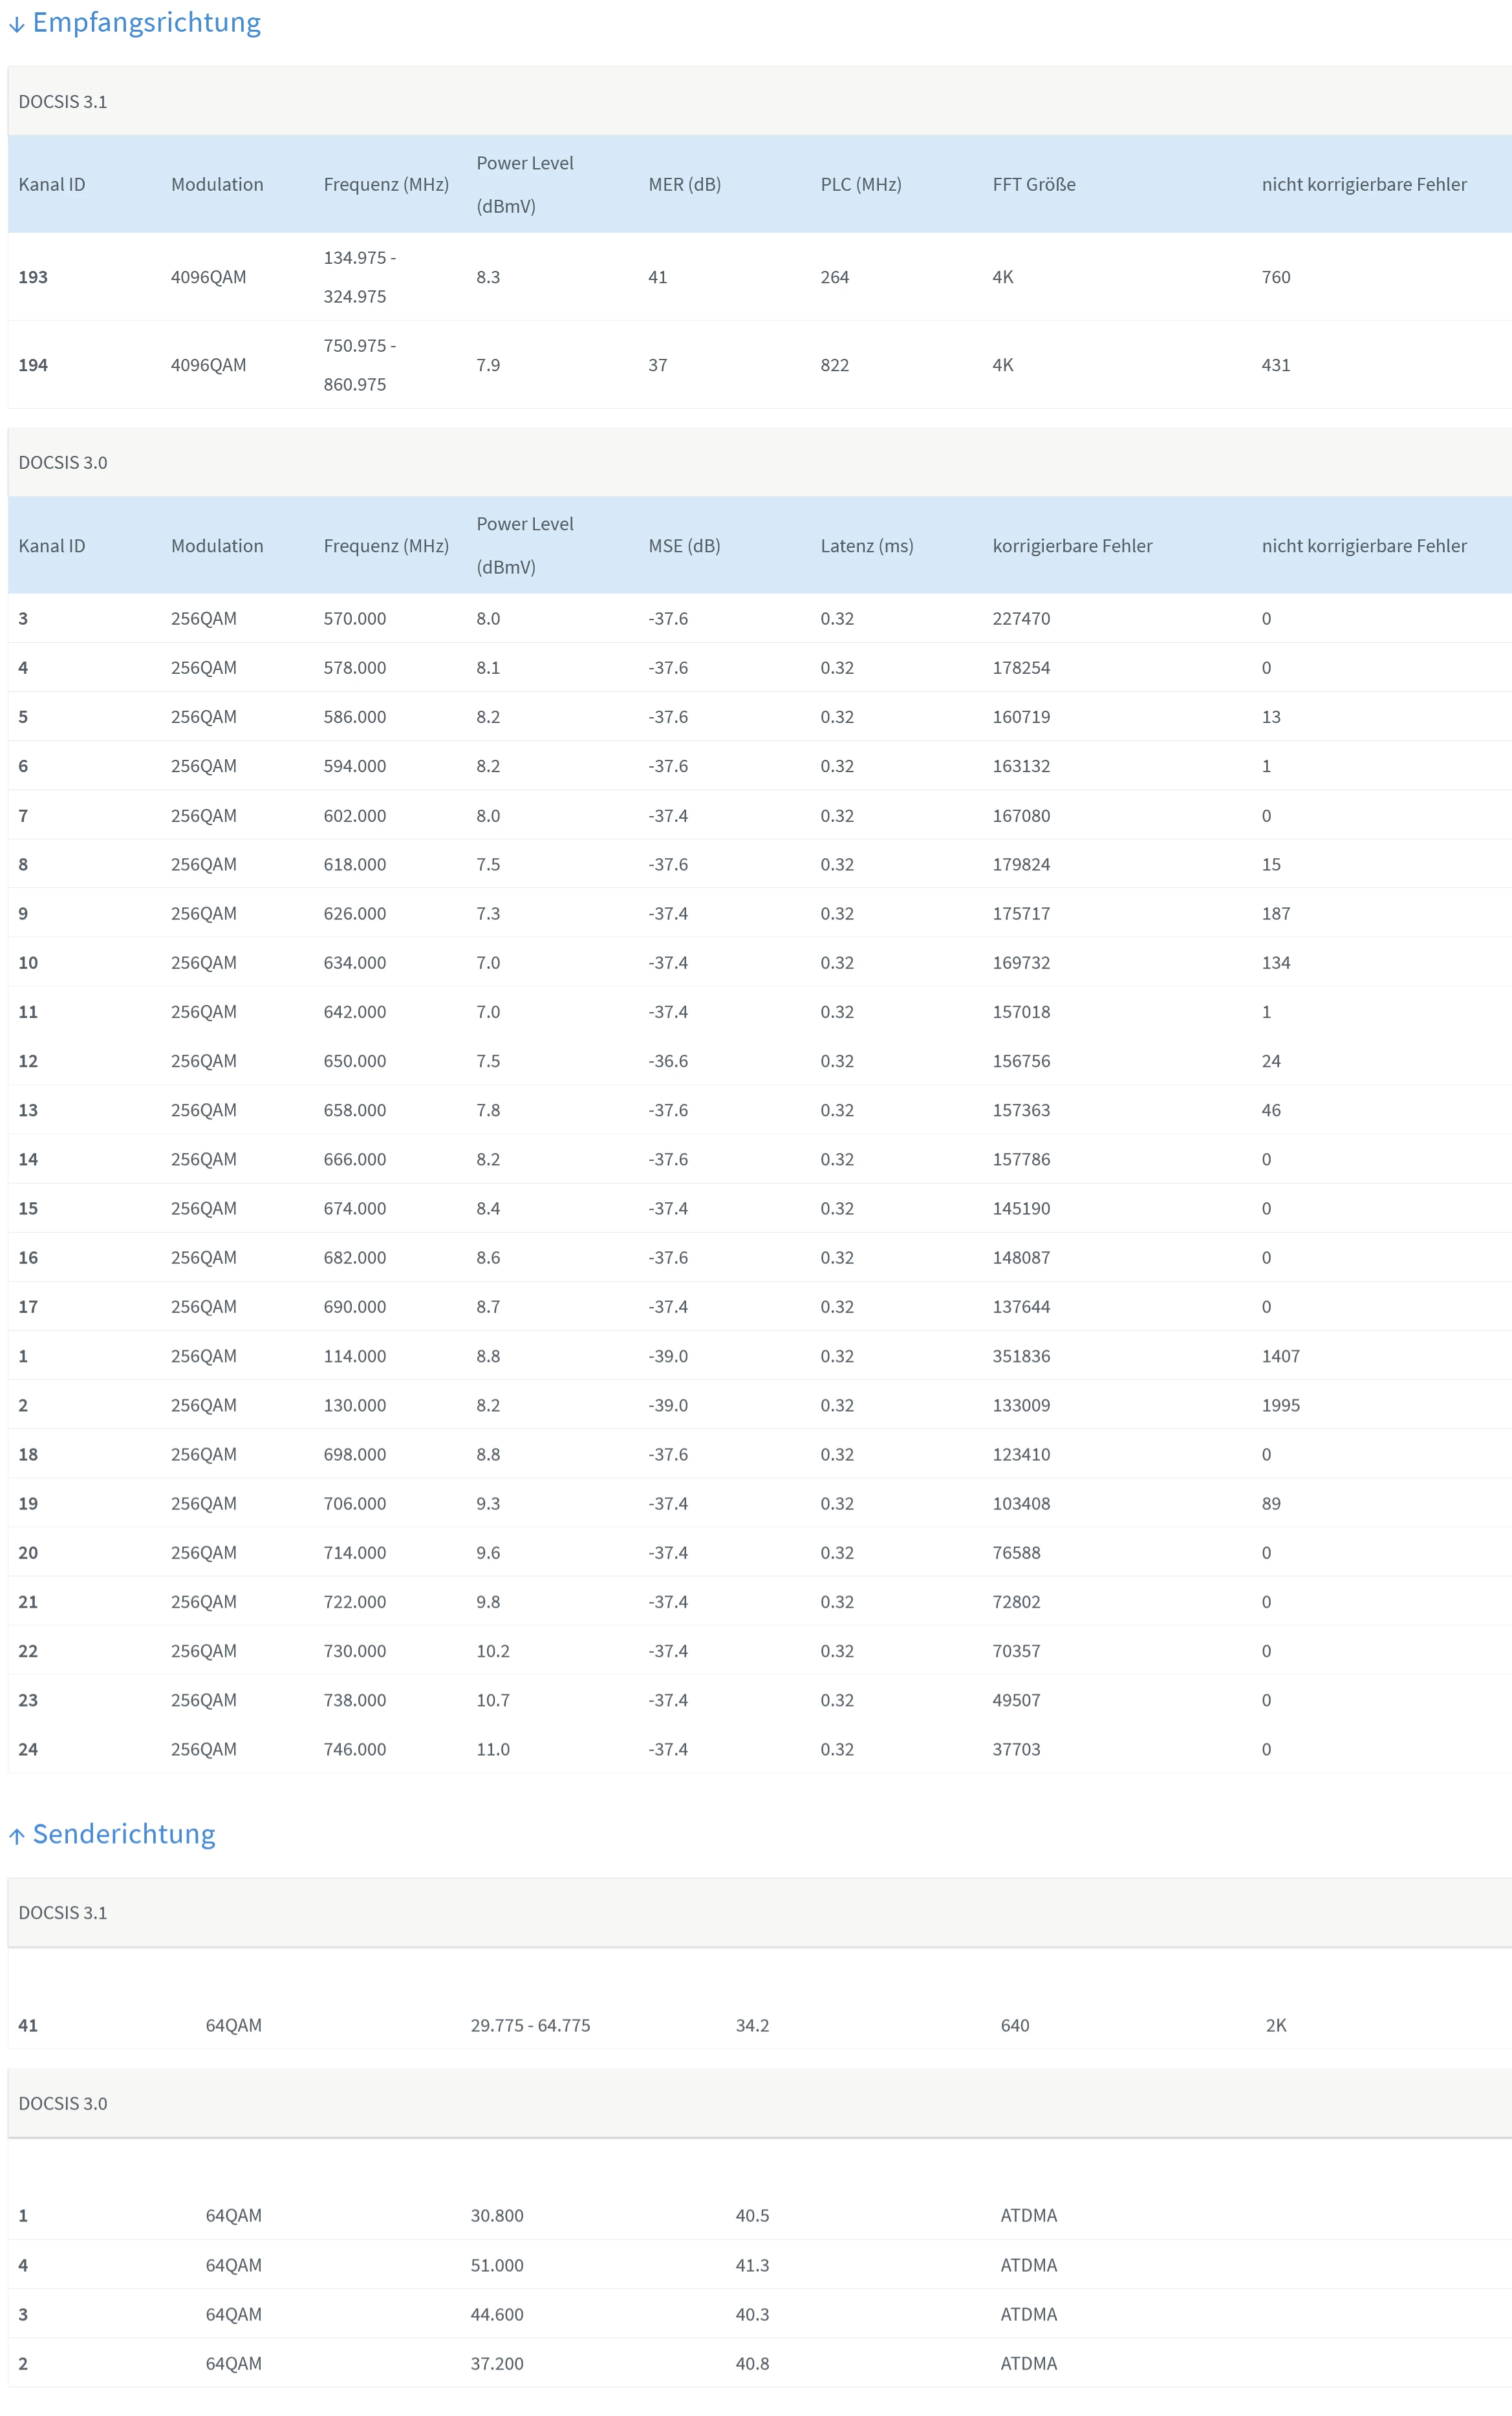This screenshot has height=2416, width=1512.
Task: Select upstream channel 41 row
Action: point(28,2025)
